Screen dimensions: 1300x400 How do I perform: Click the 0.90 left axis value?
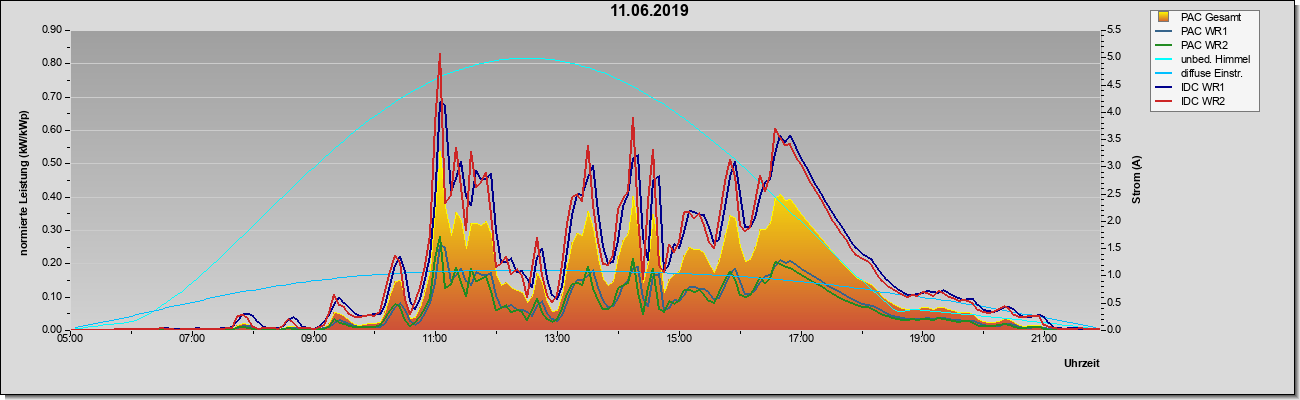52,30
